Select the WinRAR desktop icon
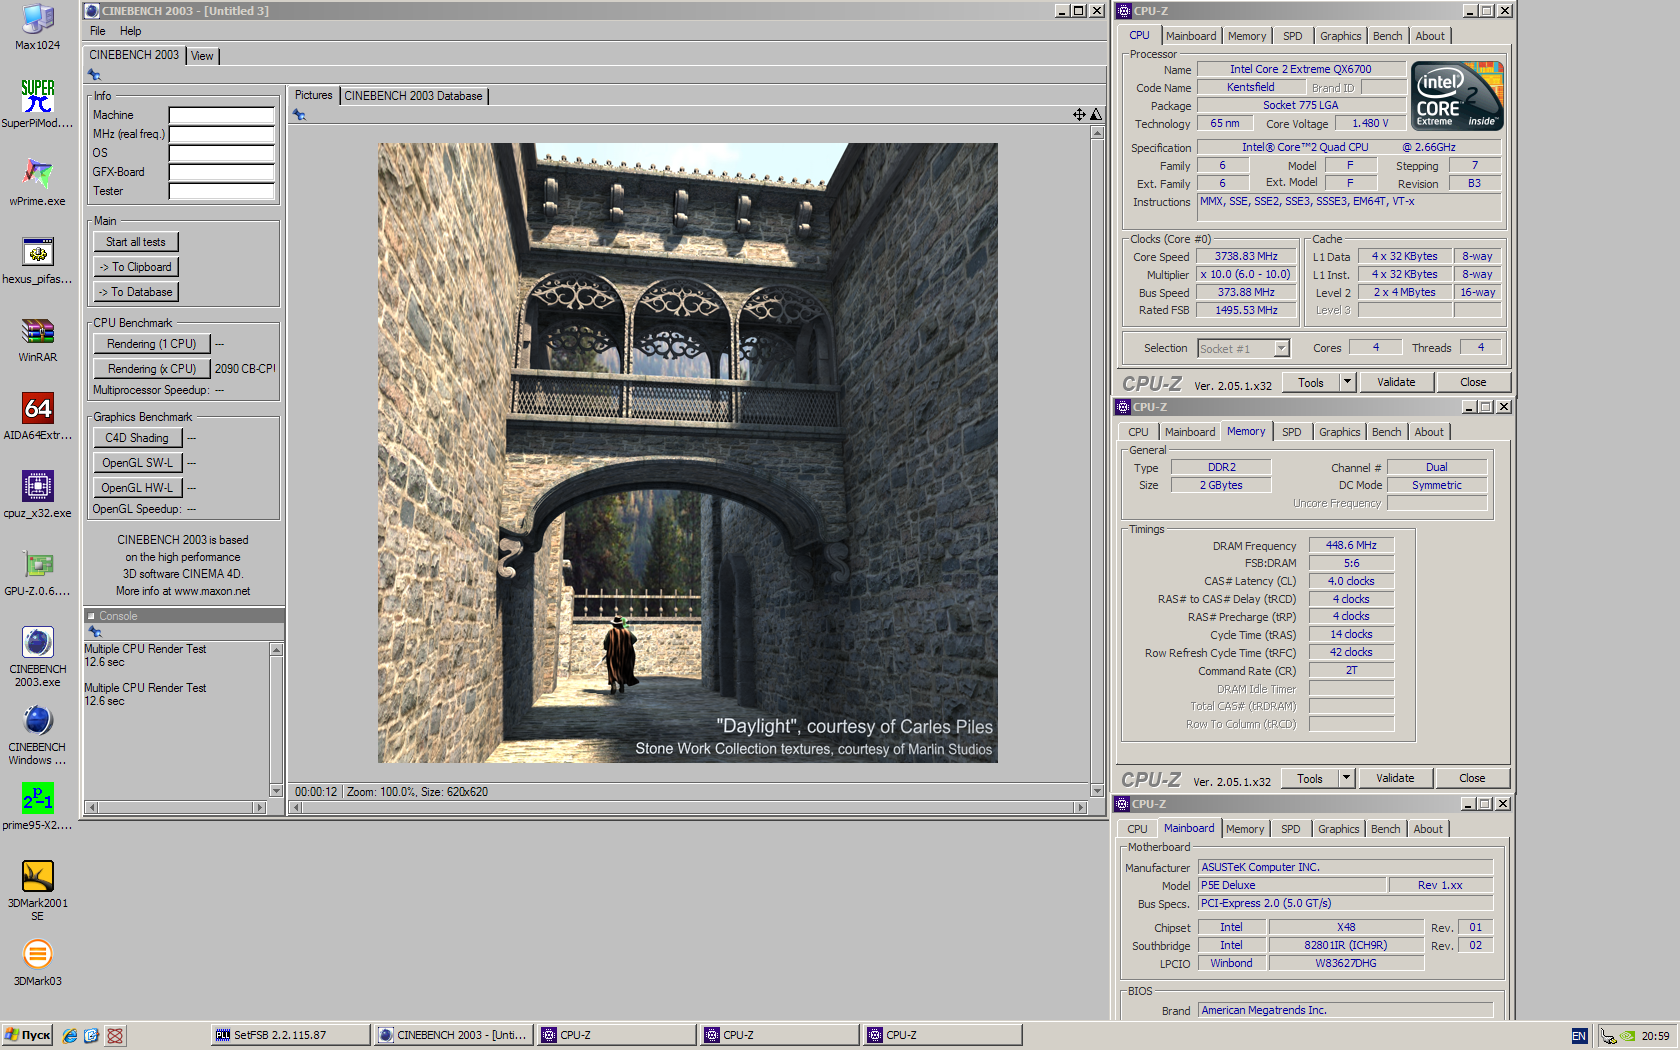This screenshot has width=1680, height=1050. (x=38, y=338)
